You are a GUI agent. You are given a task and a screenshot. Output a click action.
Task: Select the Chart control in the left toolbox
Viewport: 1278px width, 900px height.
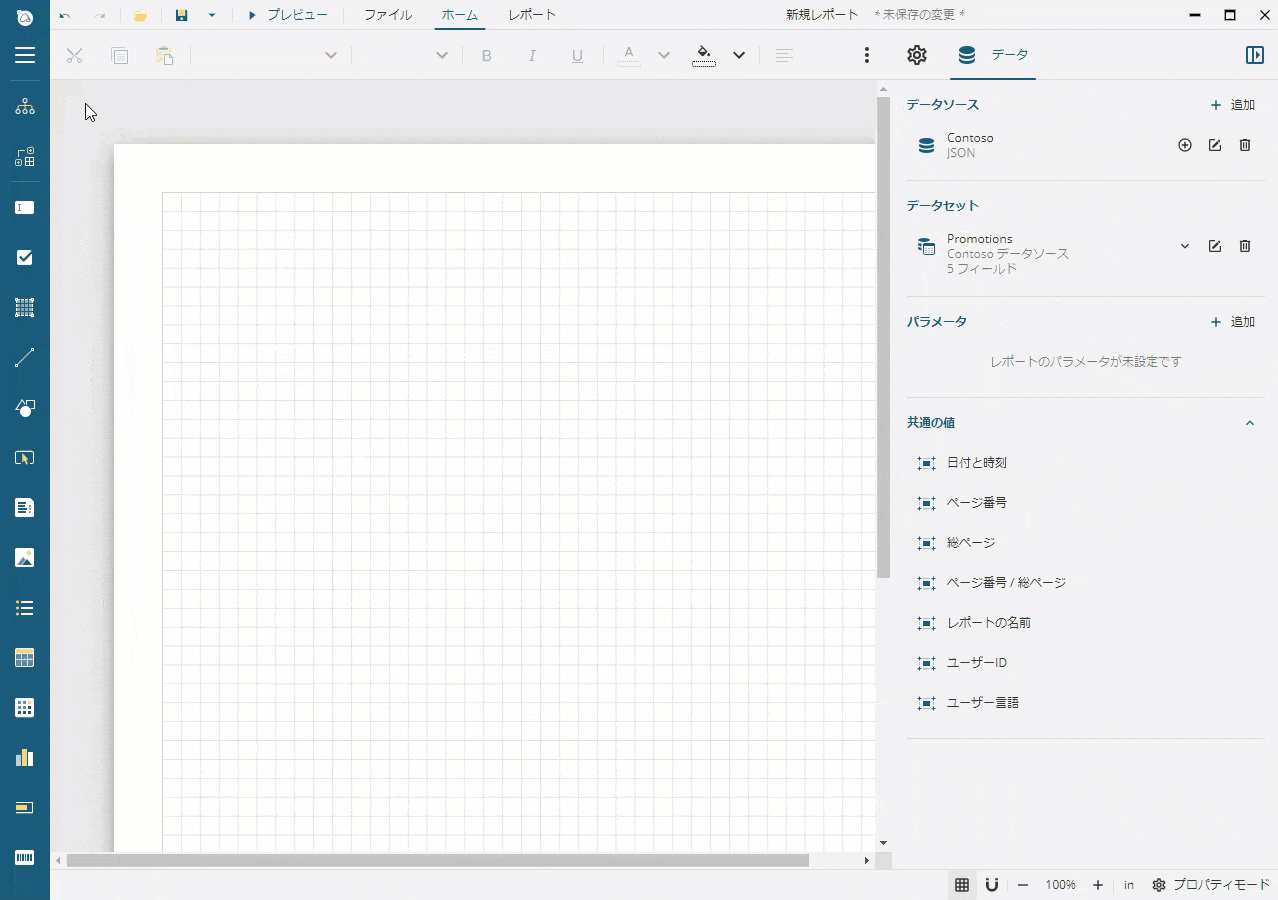click(x=25, y=758)
